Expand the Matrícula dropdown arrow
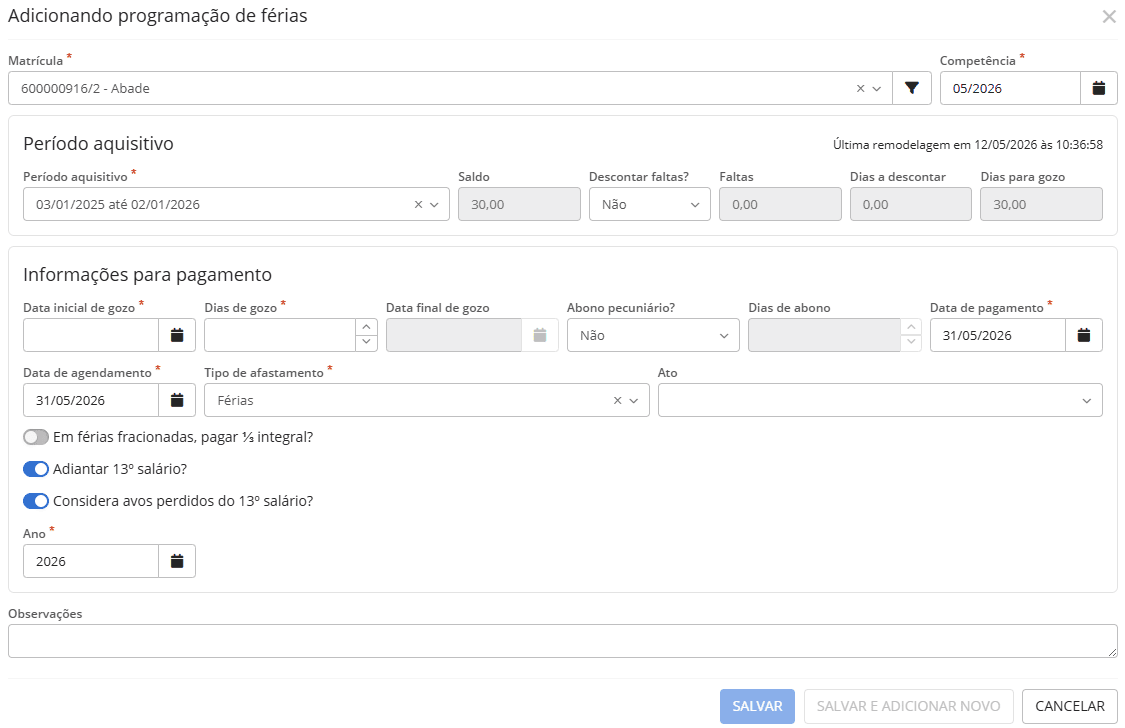Image resolution: width=1125 pixels, height=728 pixels. [x=877, y=88]
